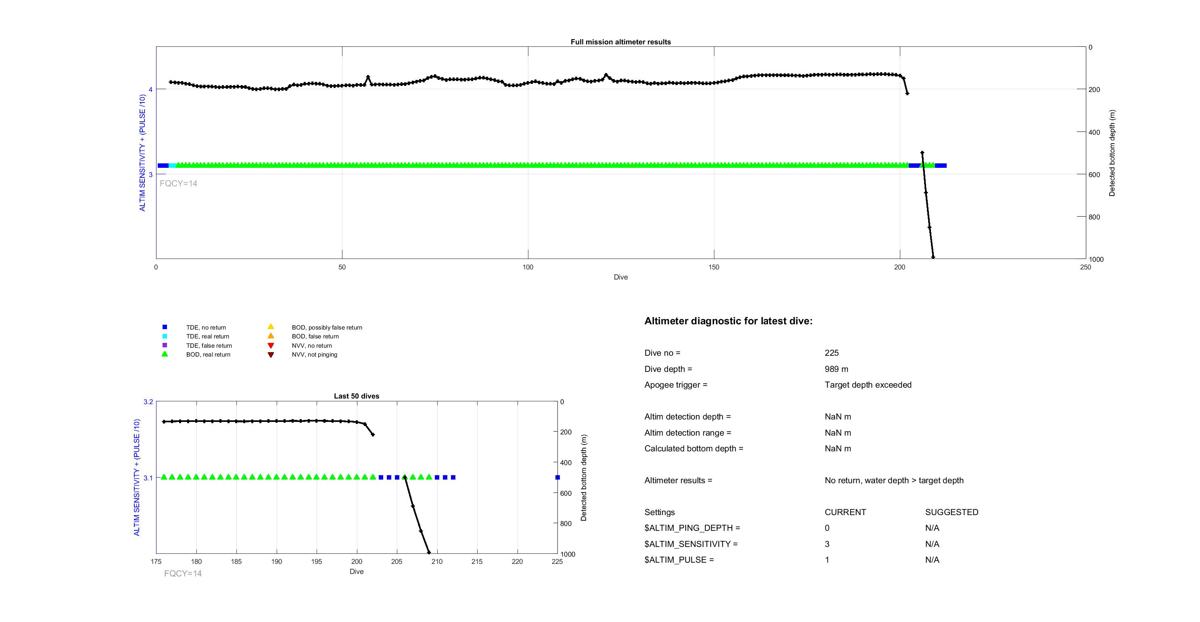Image resolution: width=1200 pixels, height=622 pixels.
Task: Click the red inverted triangle NVV no return marker
Action: coord(270,345)
